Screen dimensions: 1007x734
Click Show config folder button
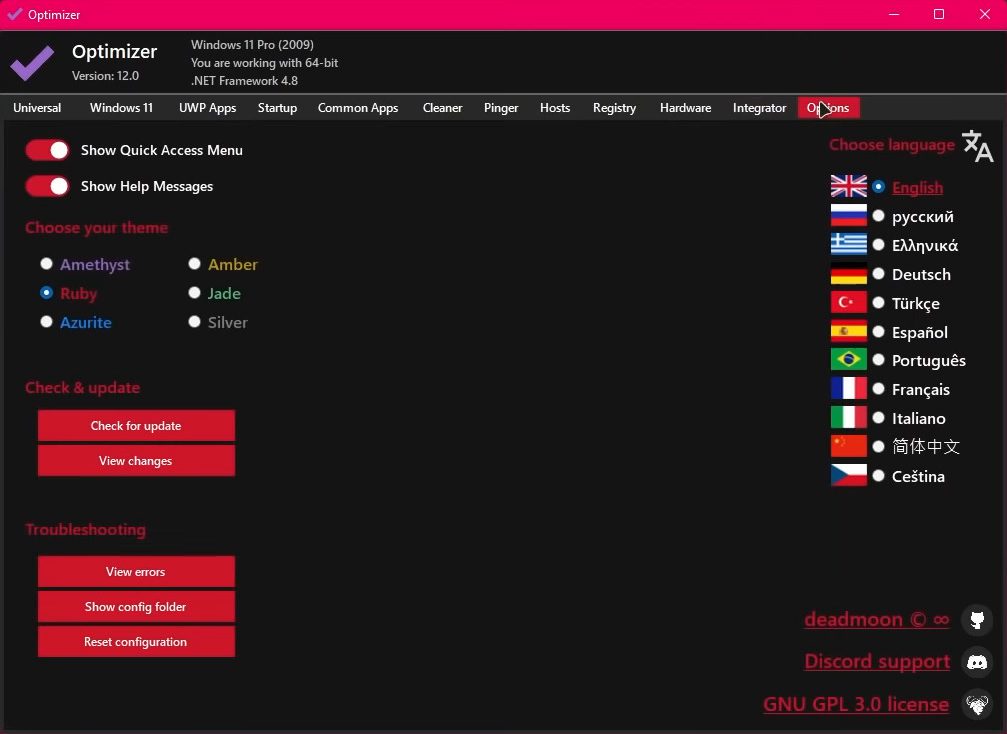(136, 607)
